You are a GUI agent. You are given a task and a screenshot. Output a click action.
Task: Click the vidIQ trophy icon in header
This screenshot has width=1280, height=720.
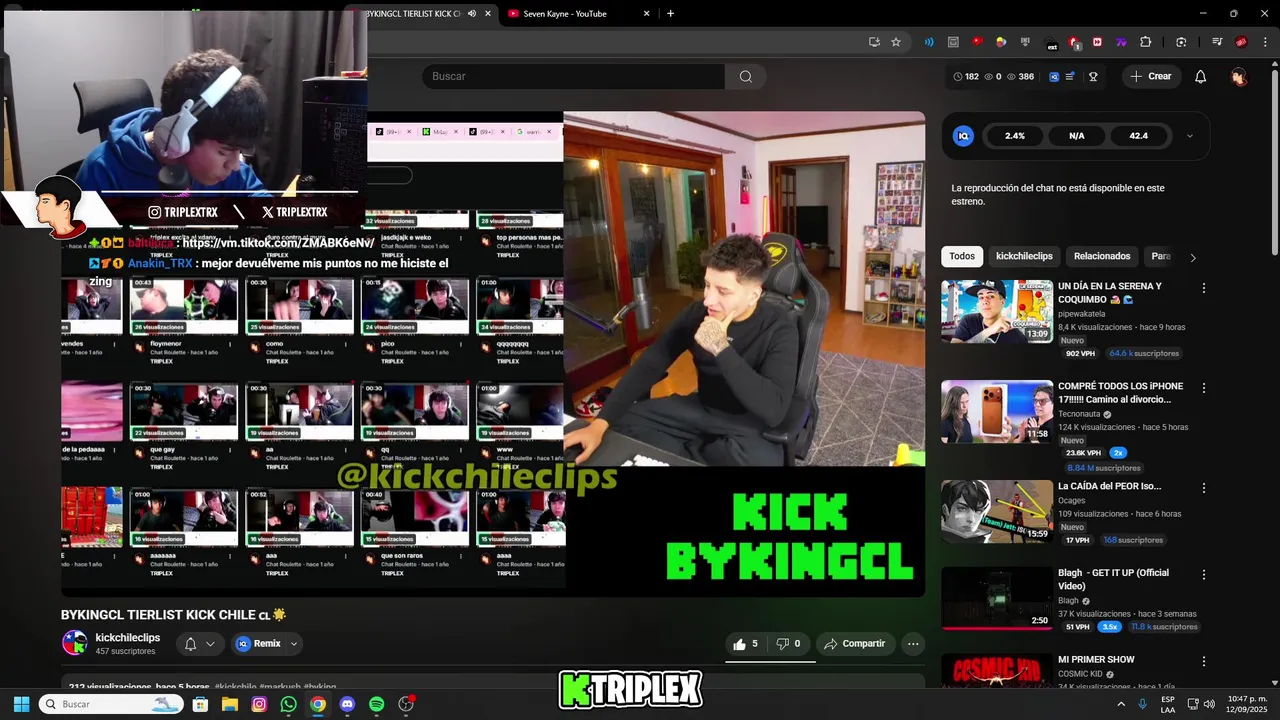[1093, 76]
